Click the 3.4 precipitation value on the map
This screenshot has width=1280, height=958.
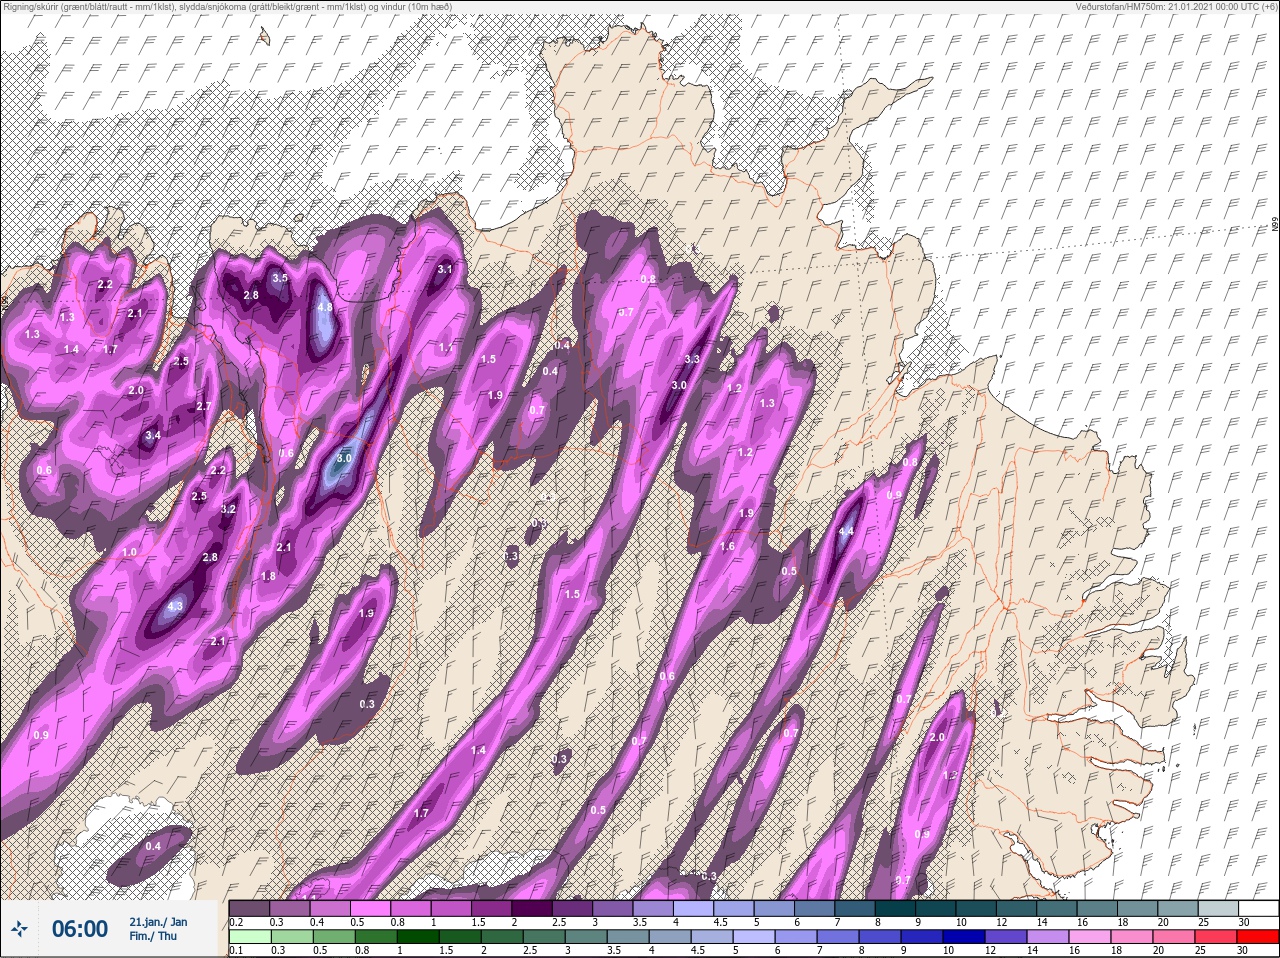[x=153, y=436]
